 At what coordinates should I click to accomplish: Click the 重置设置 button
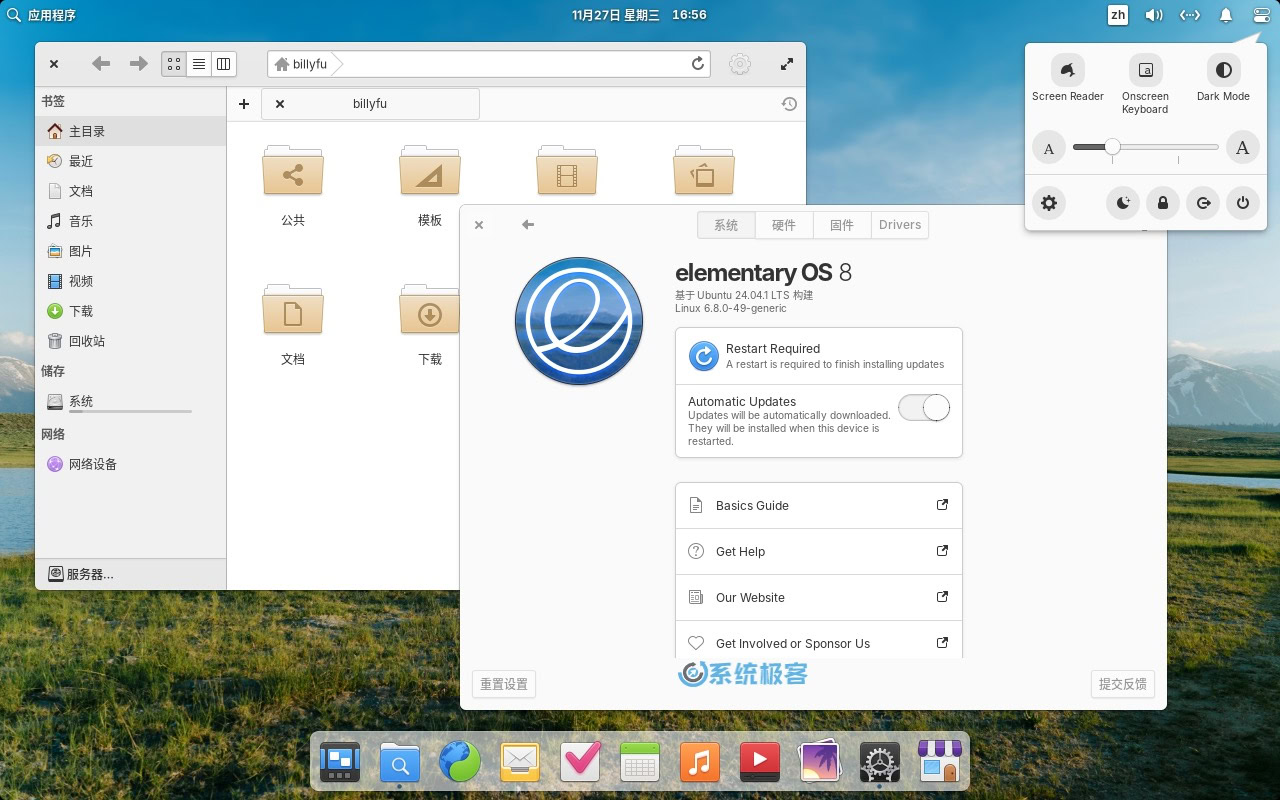click(504, 684)
